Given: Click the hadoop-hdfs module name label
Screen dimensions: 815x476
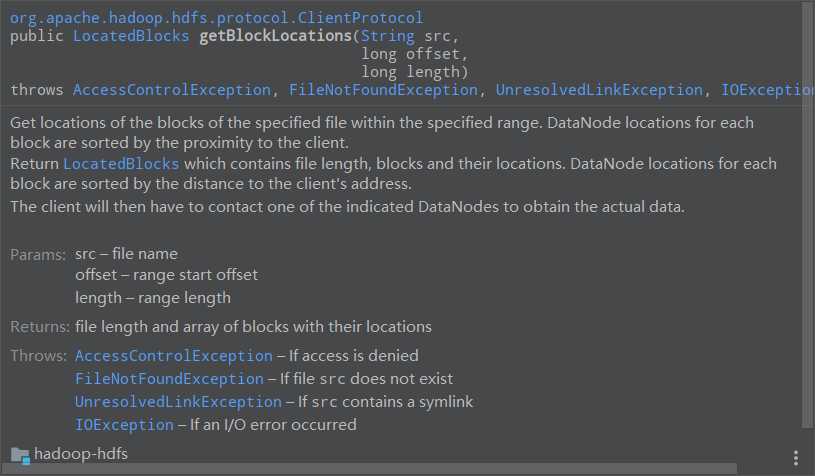Looking at the screenshot, I should tap(81, 454).
